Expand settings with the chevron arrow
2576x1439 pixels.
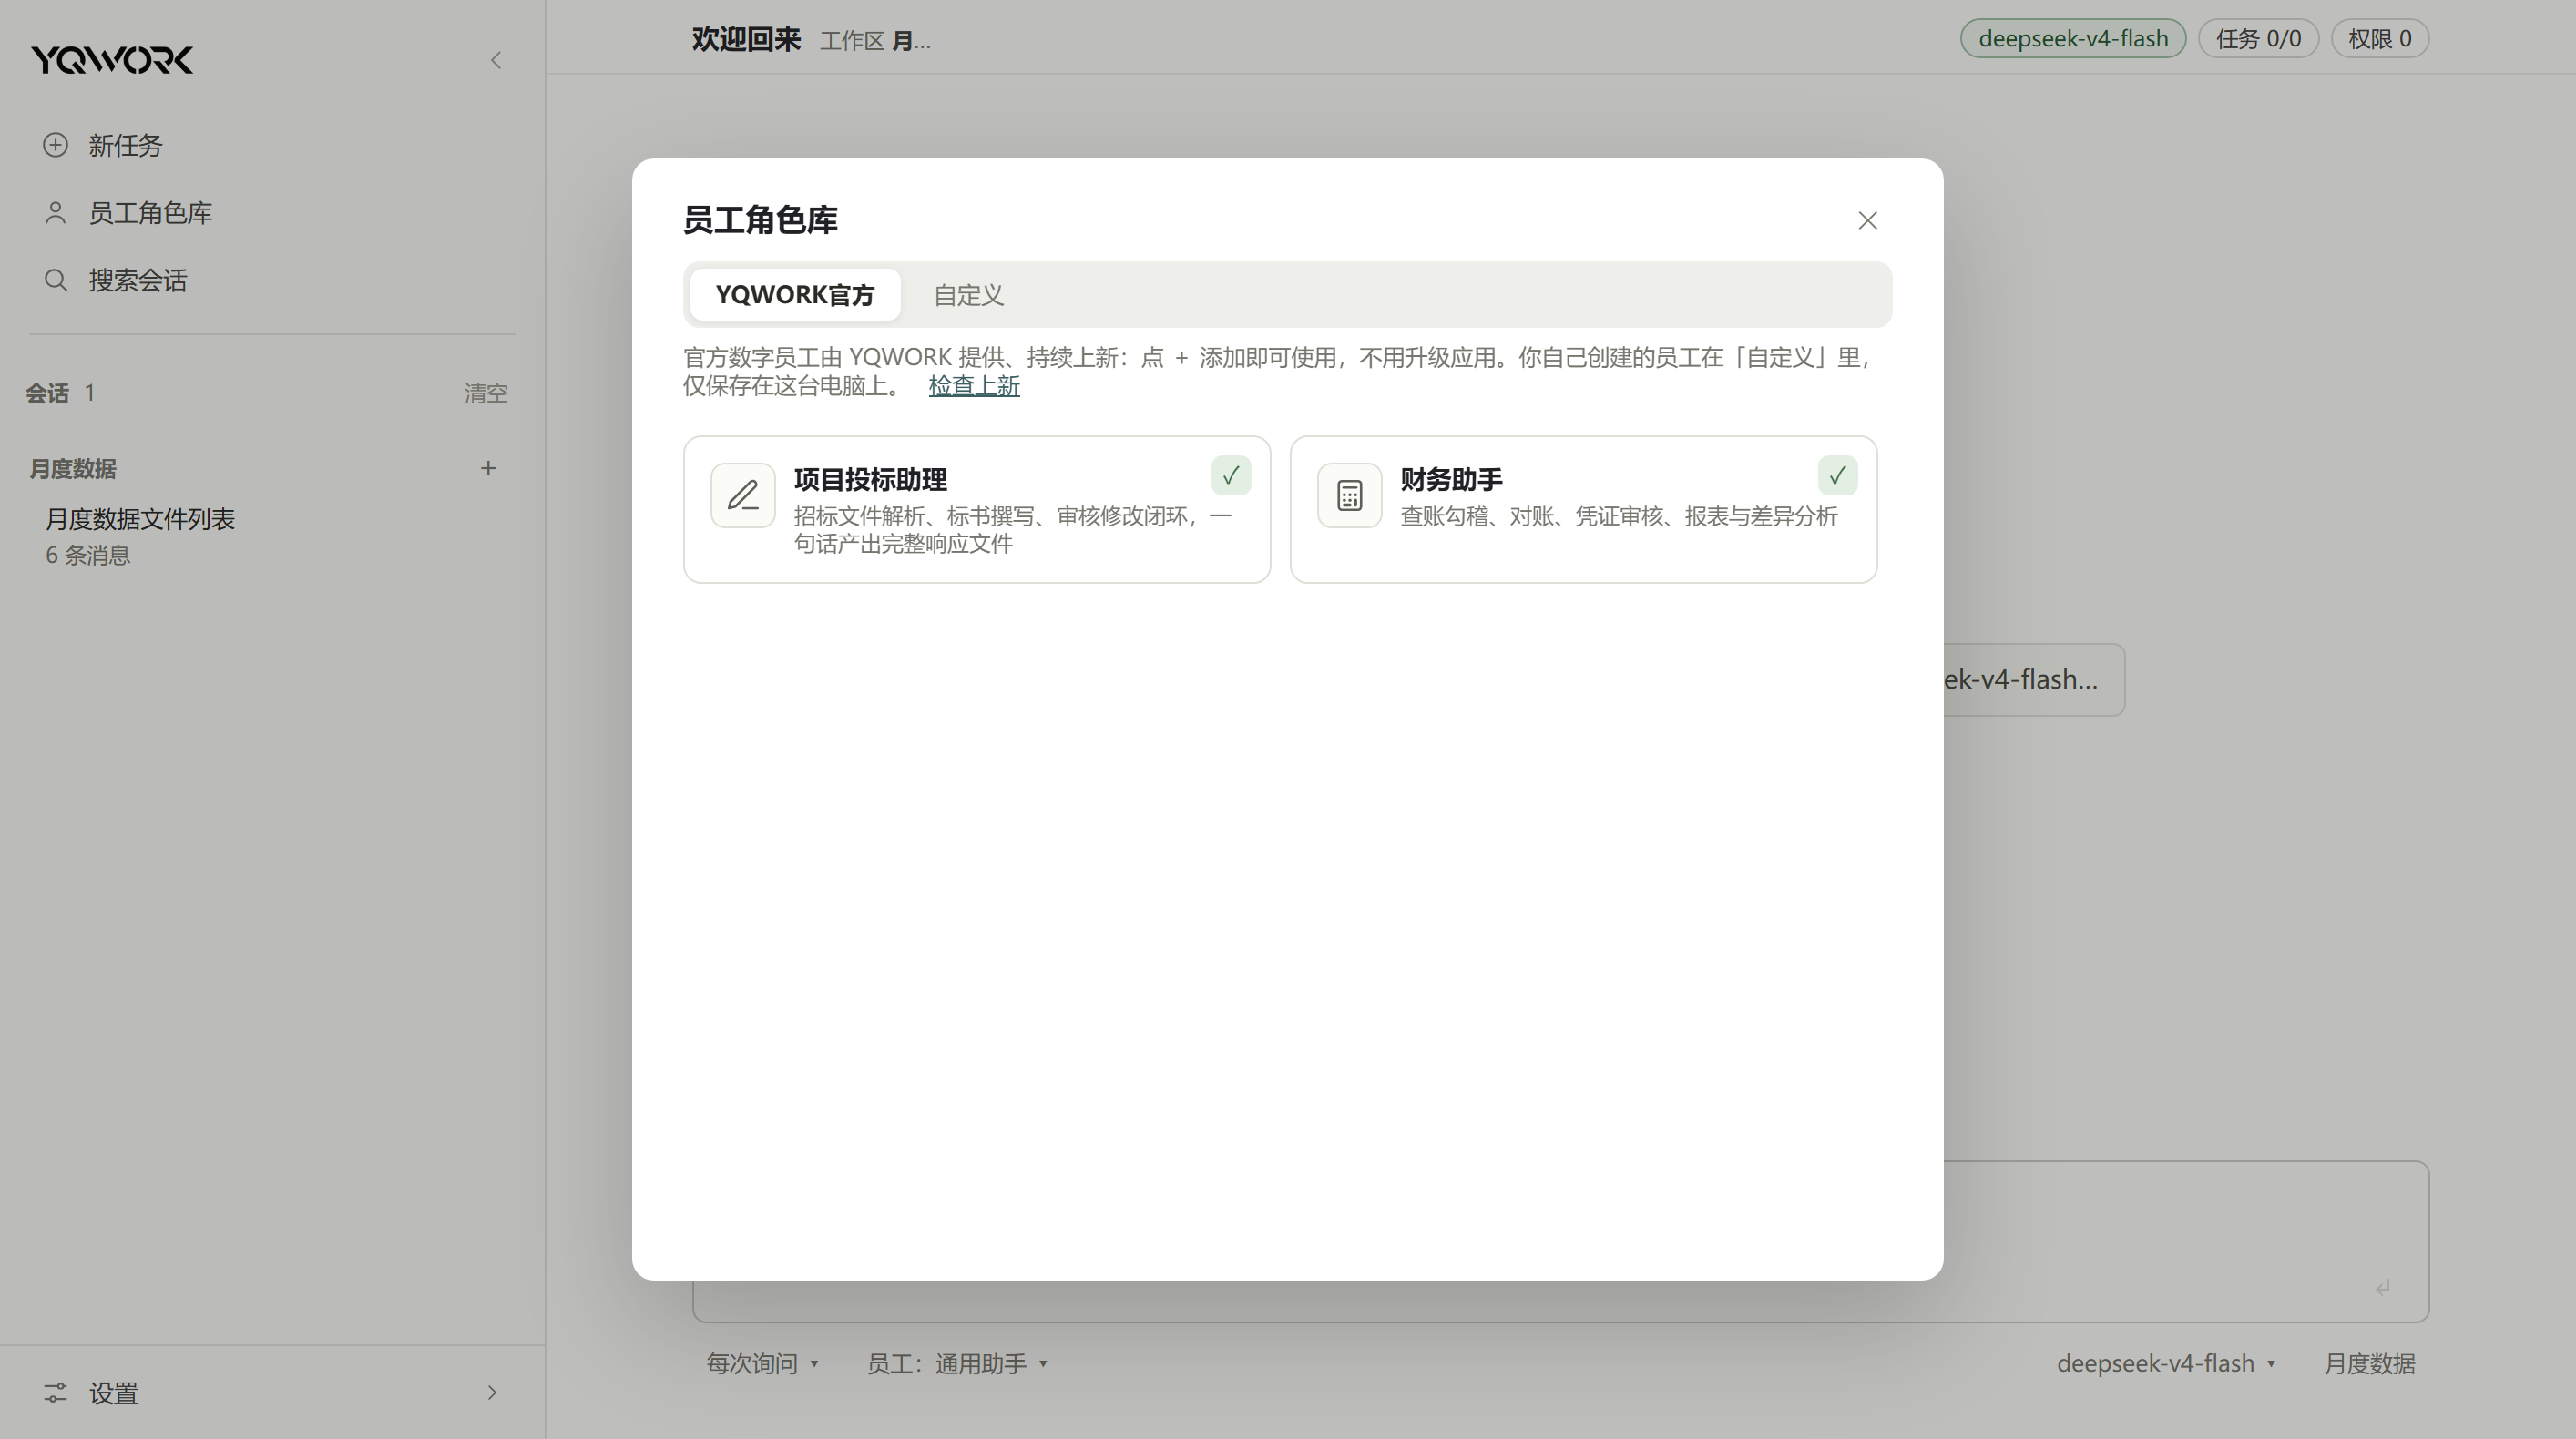coord(491,1393)
